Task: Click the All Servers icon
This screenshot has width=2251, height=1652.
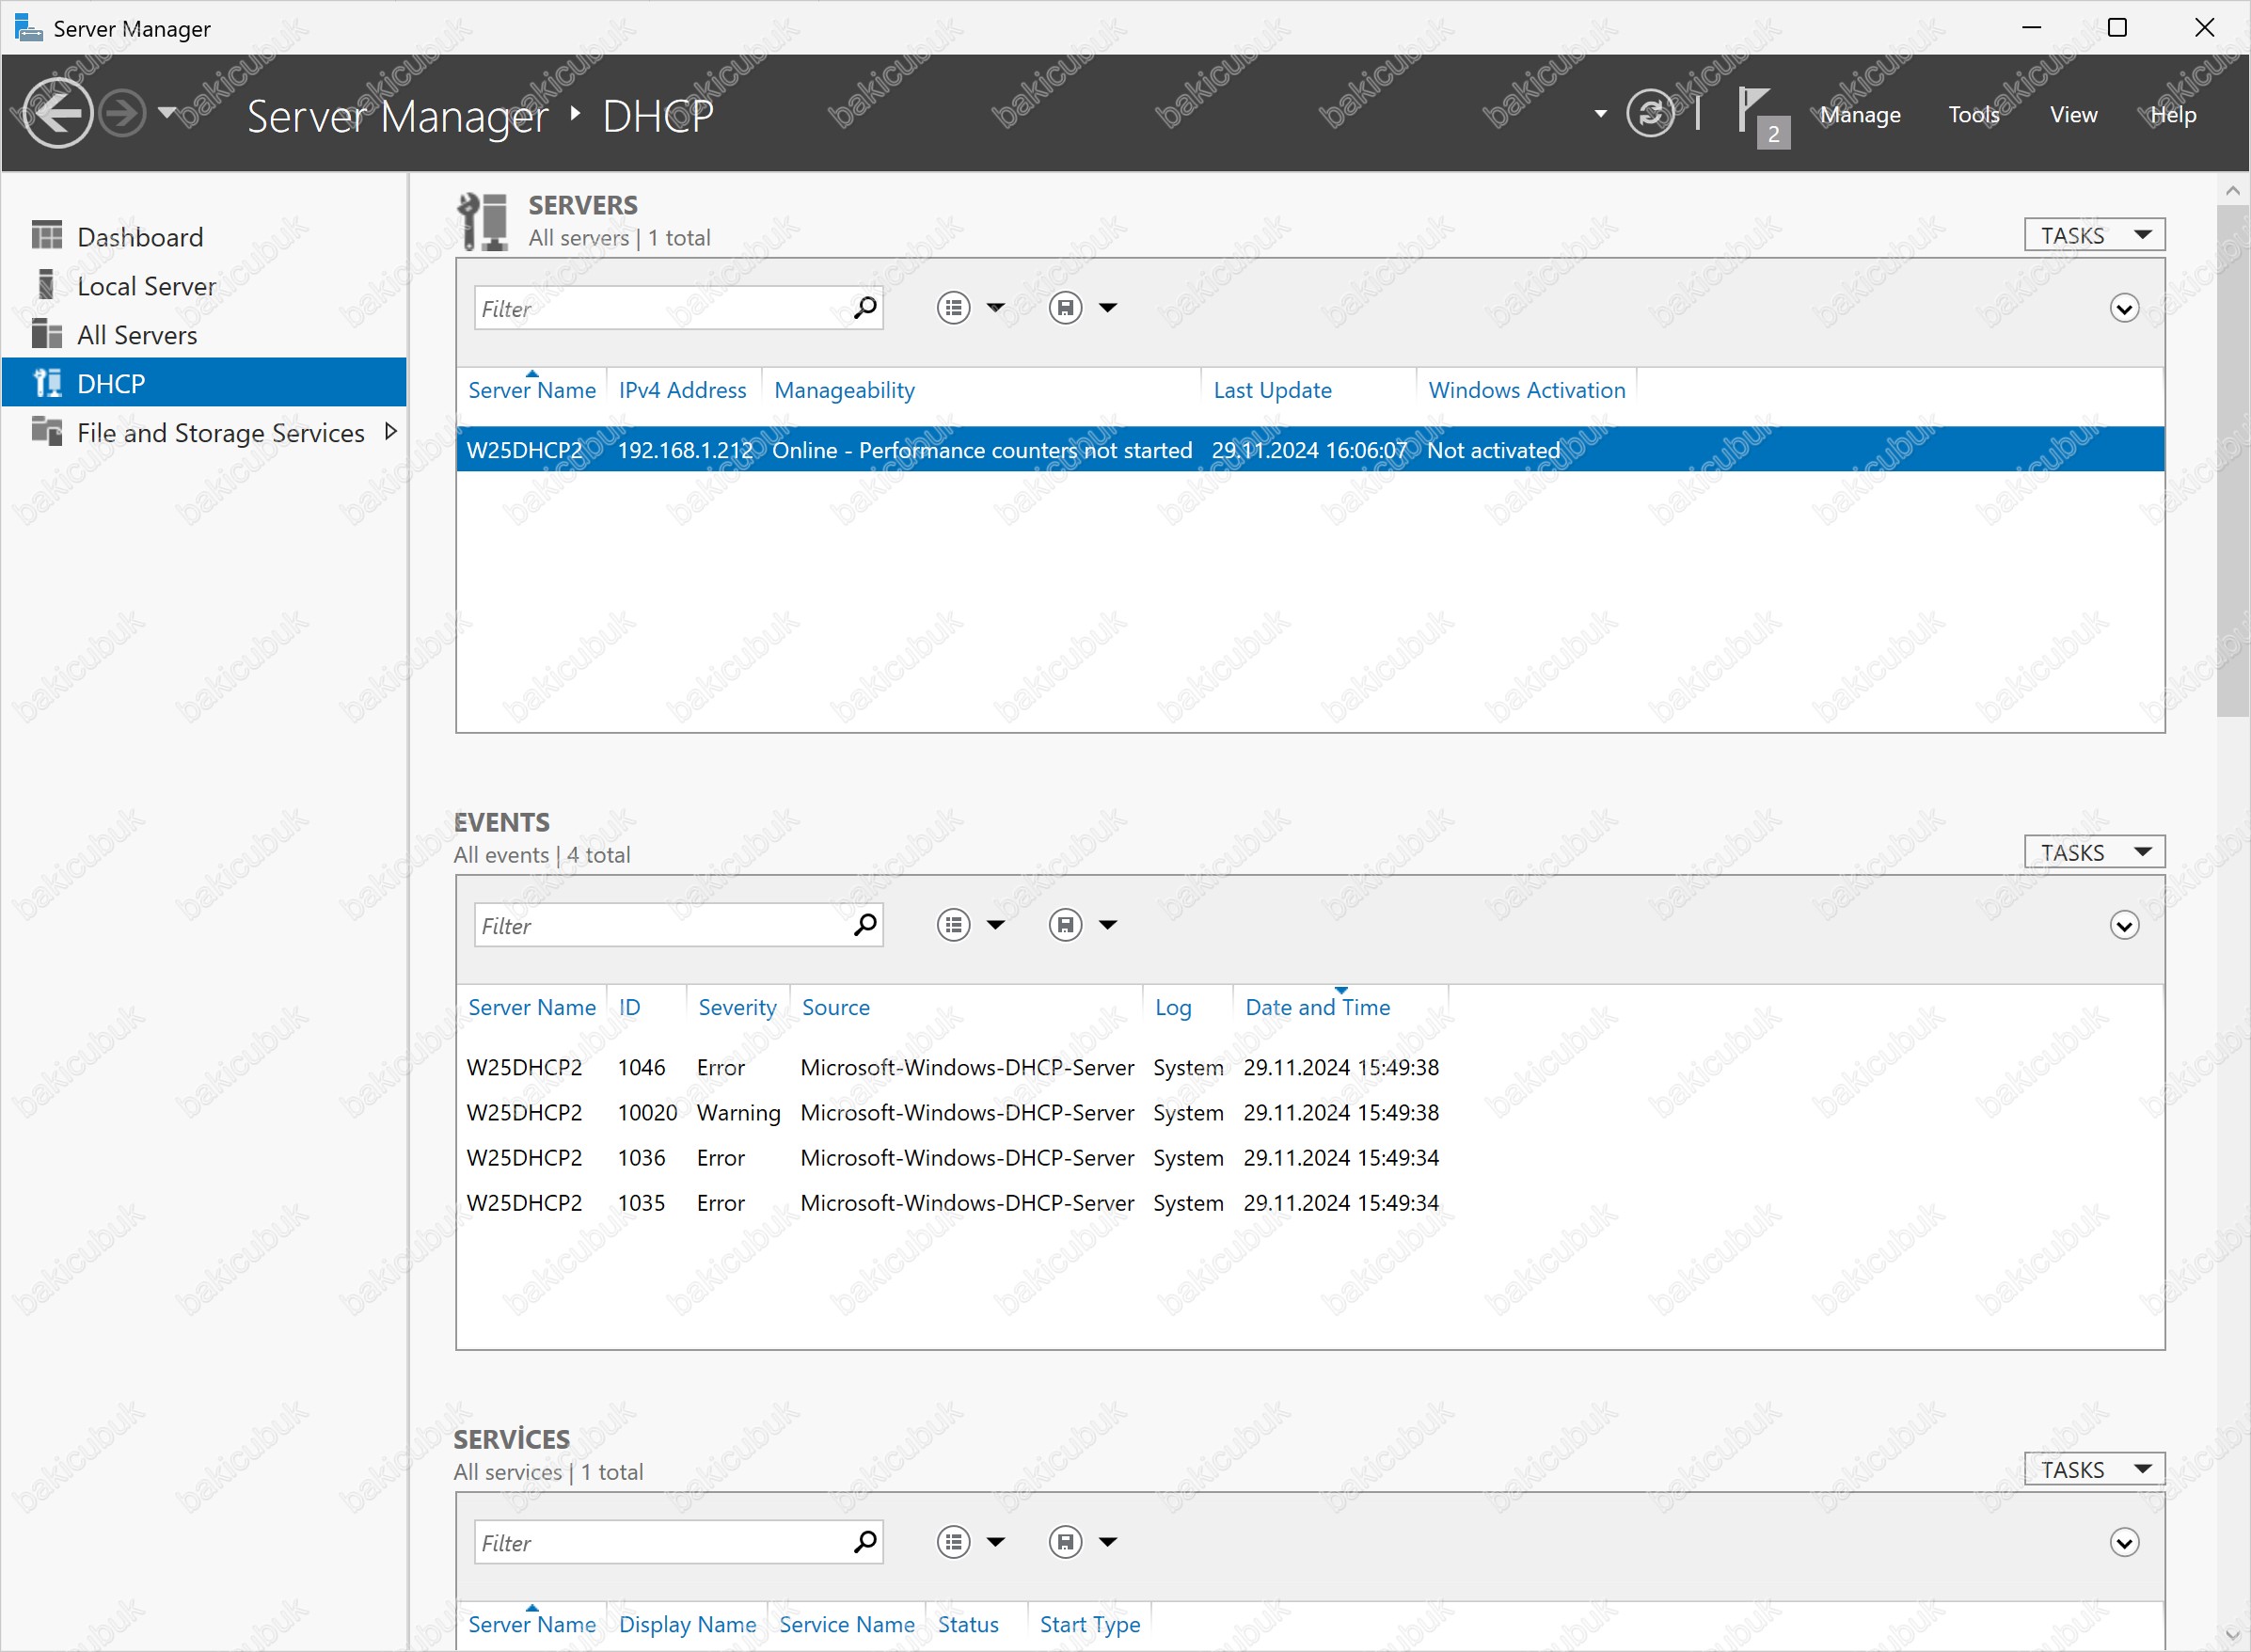Action: (x=47, y=333)
